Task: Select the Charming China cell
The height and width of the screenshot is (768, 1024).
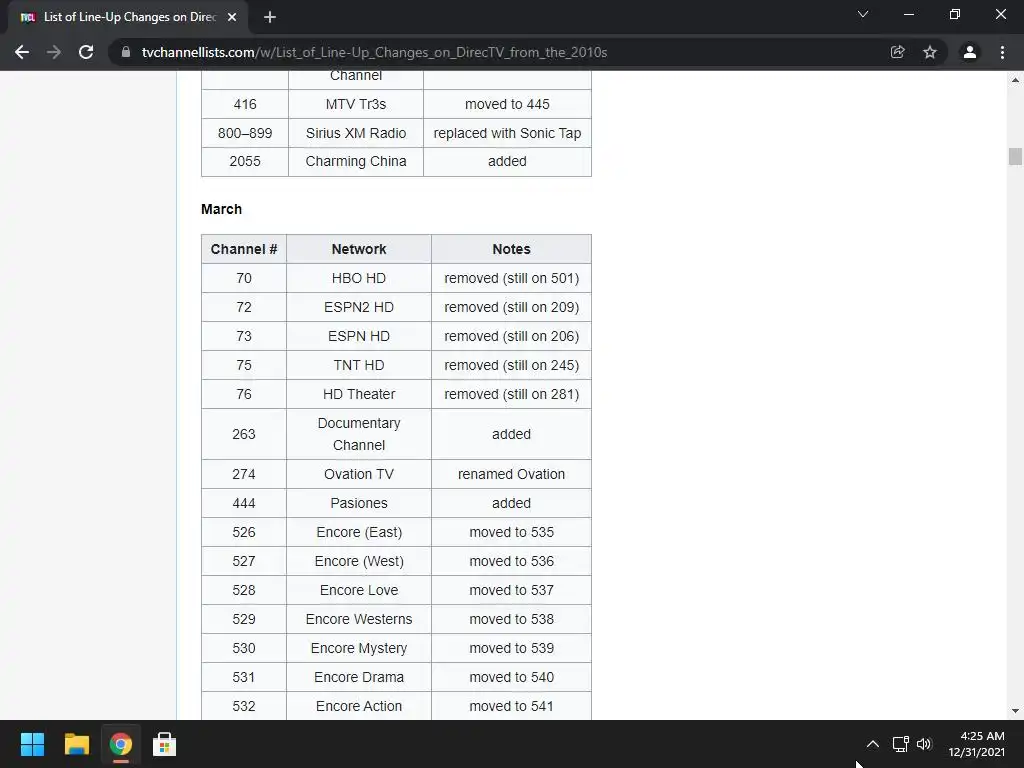Action: 356,161
